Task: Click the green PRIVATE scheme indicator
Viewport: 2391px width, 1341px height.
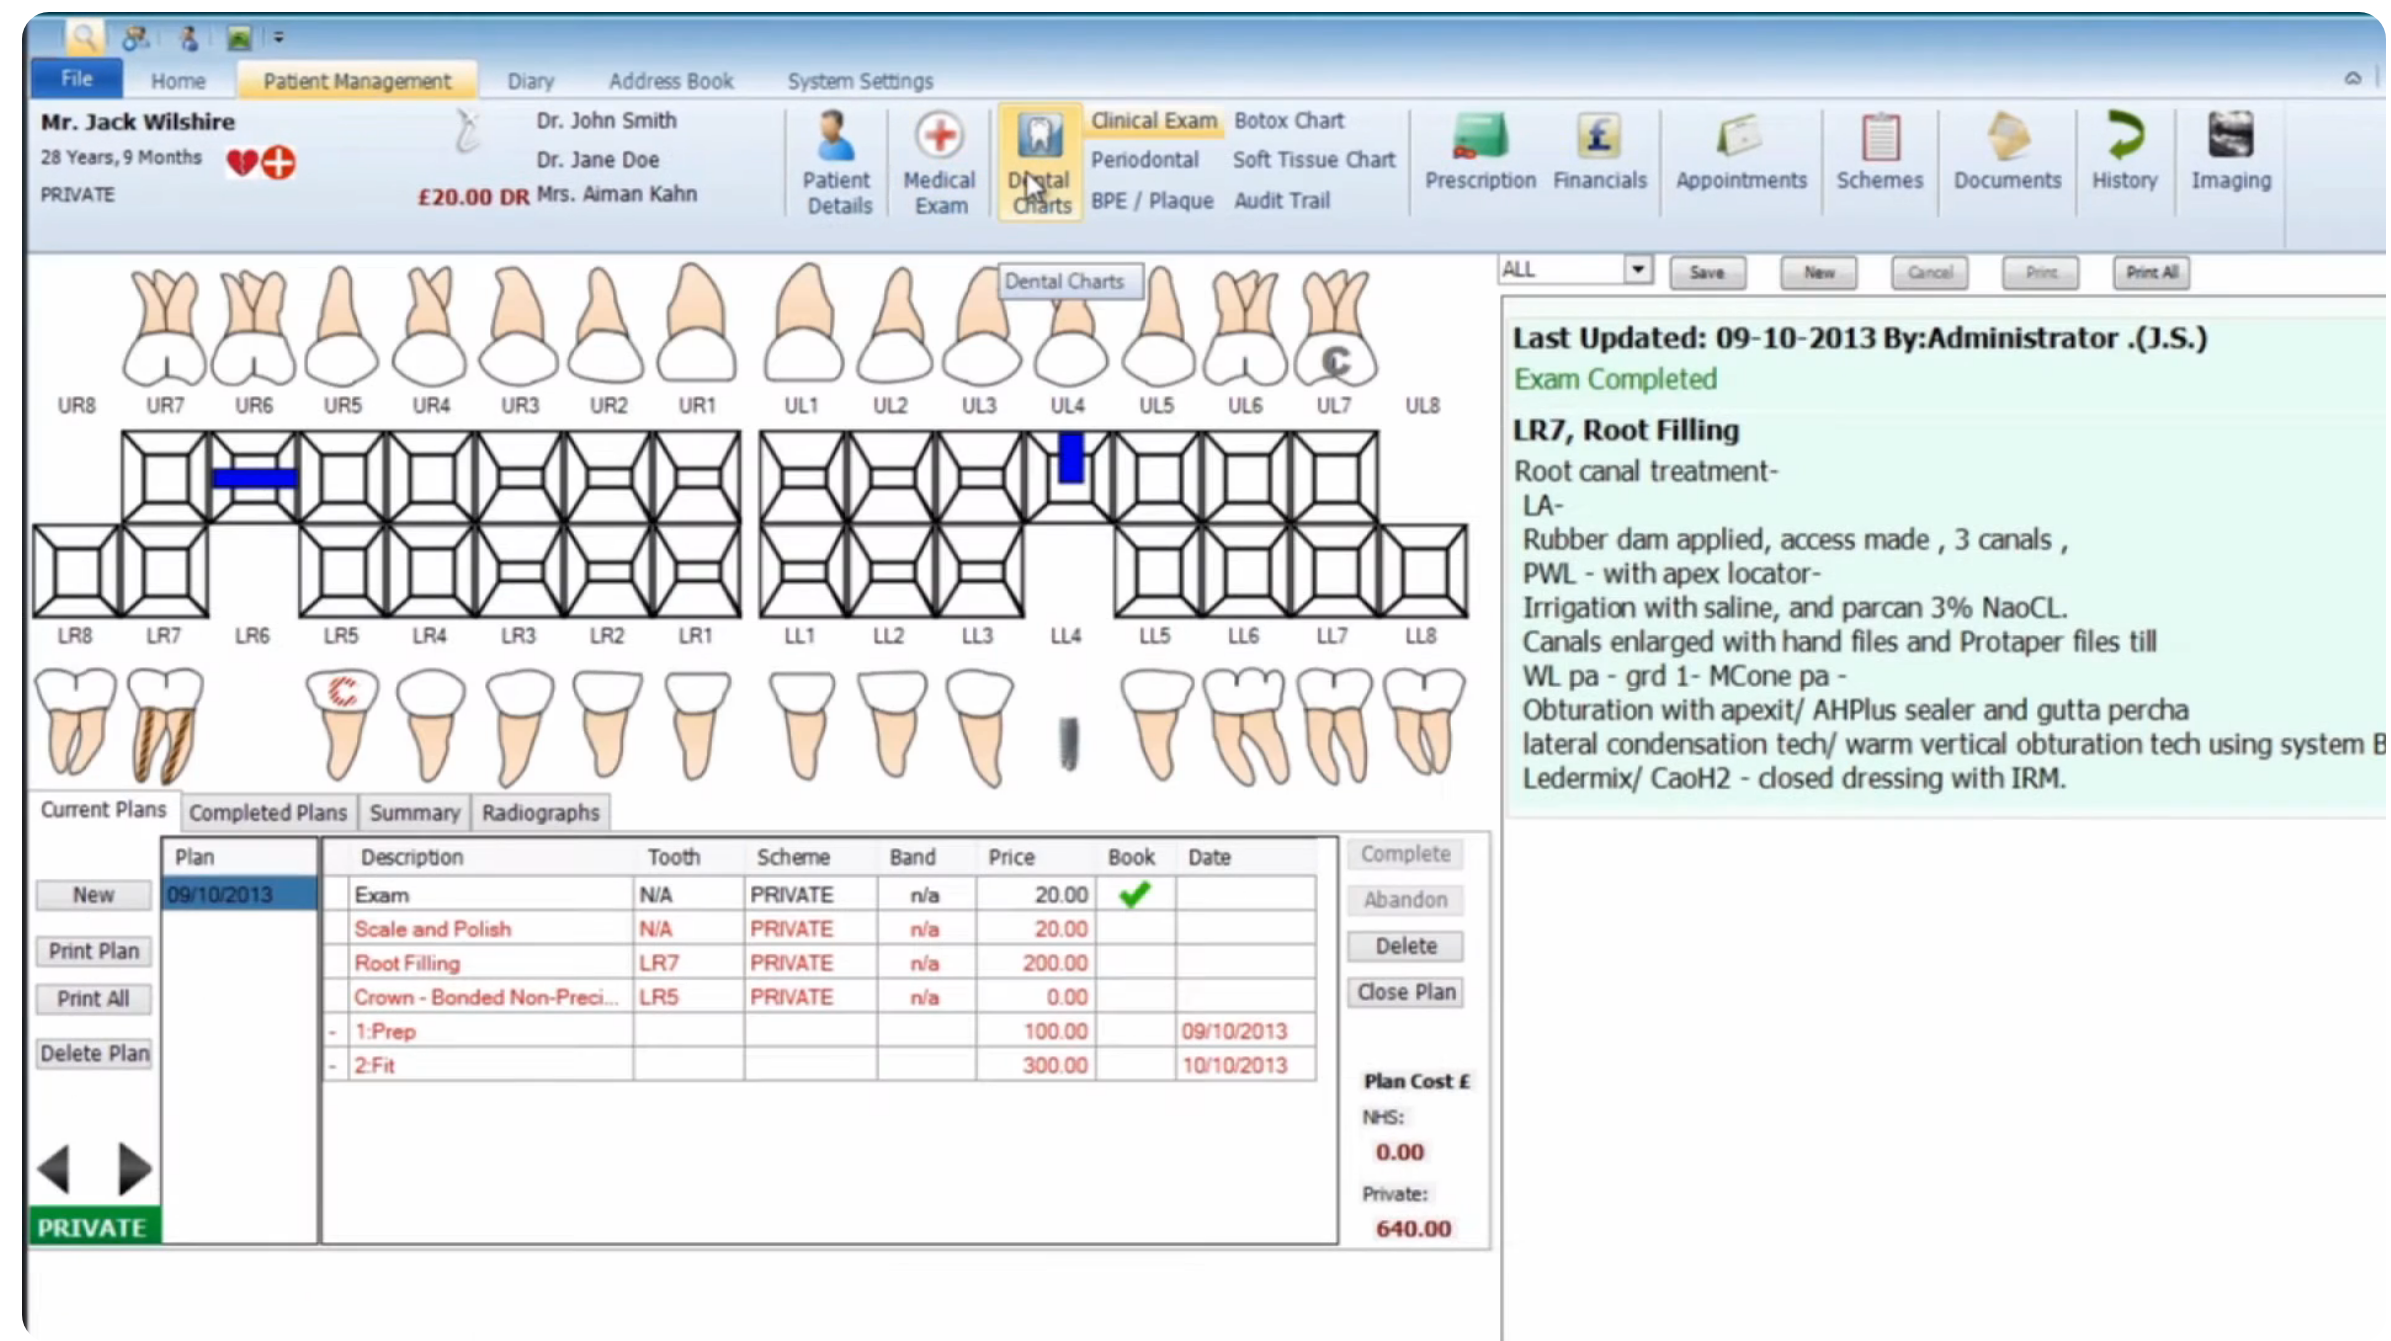Action: 94,1227
